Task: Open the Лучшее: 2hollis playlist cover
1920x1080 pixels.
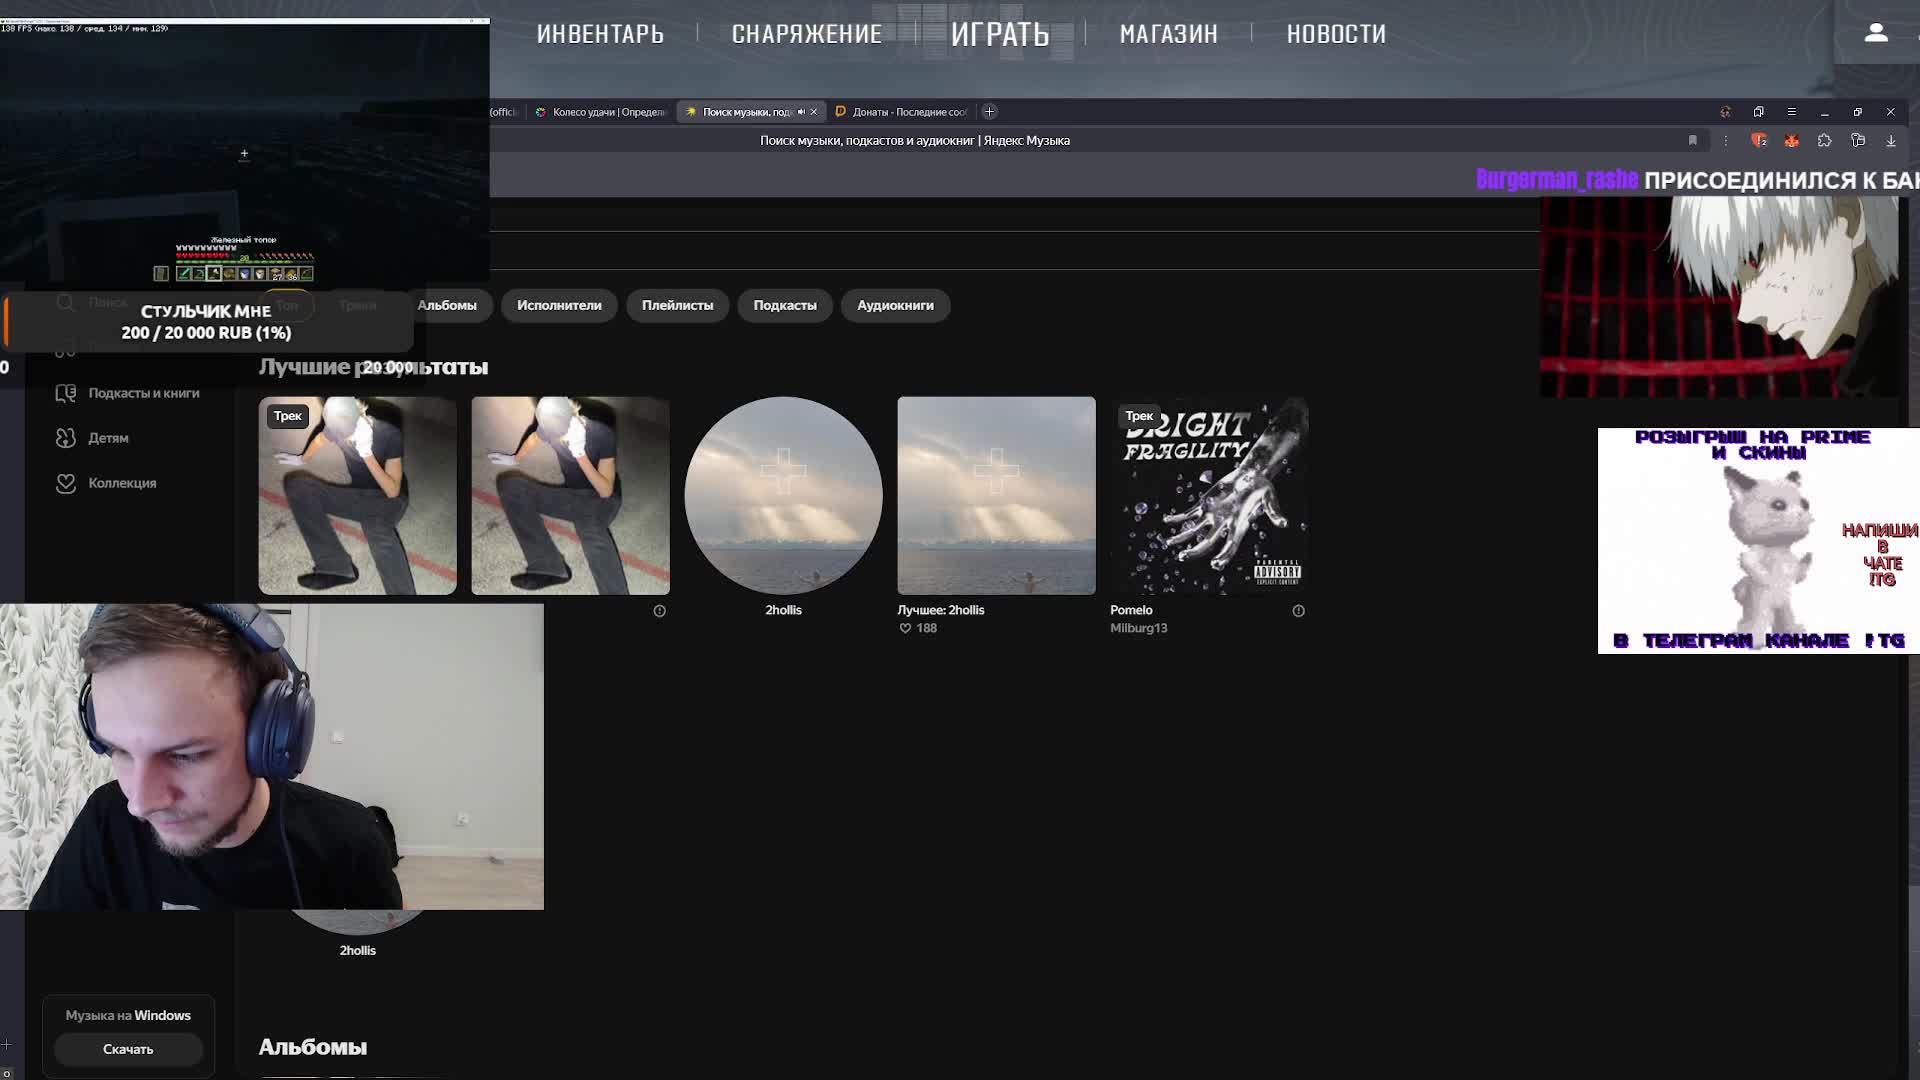Action: [x=996, y=496]
